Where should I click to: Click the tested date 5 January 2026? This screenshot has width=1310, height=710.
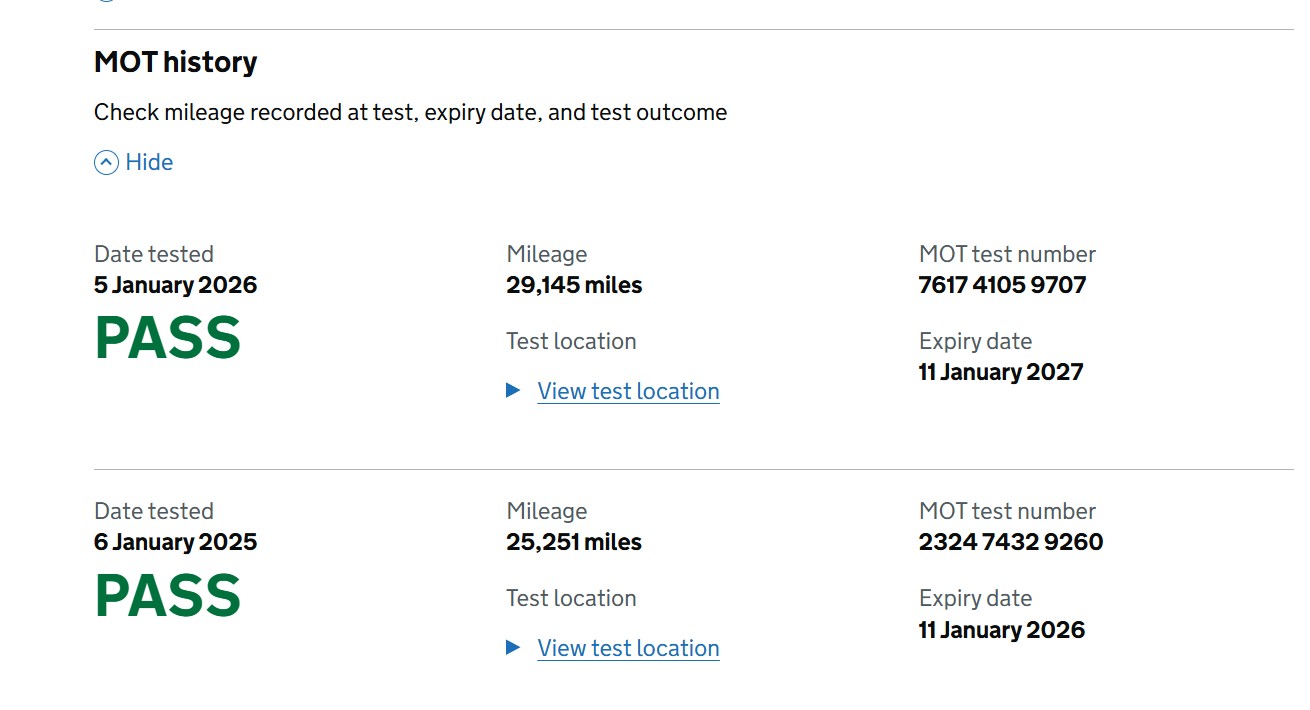tap(175, 285)
